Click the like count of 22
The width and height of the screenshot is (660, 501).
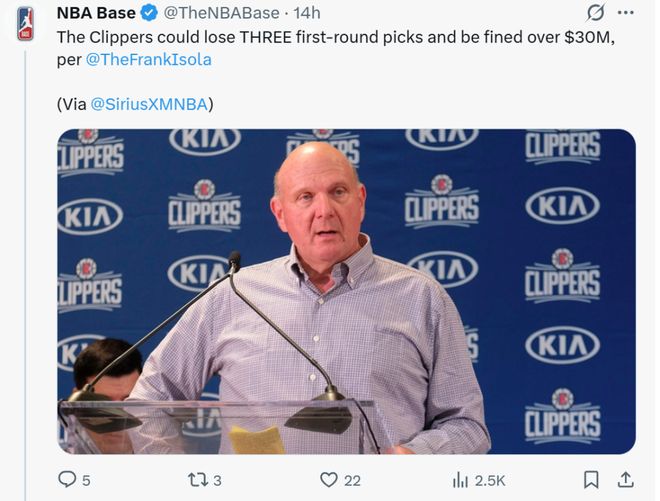[x=352, y=481]
